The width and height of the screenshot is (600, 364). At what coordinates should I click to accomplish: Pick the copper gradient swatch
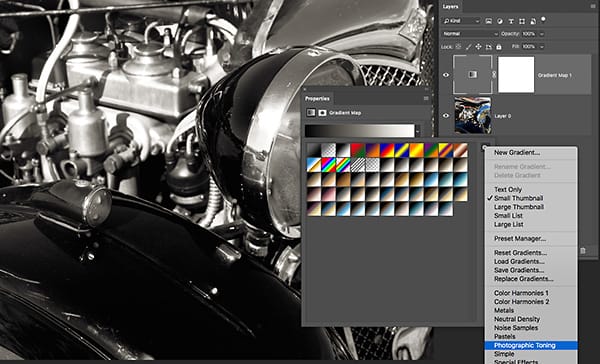pos(460,150)
